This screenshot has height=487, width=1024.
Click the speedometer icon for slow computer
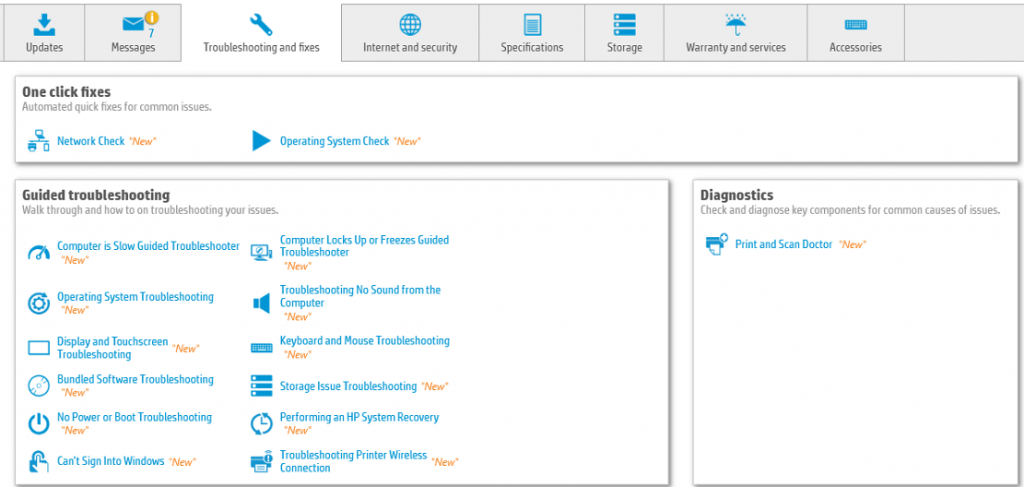[x=38, y=252]
